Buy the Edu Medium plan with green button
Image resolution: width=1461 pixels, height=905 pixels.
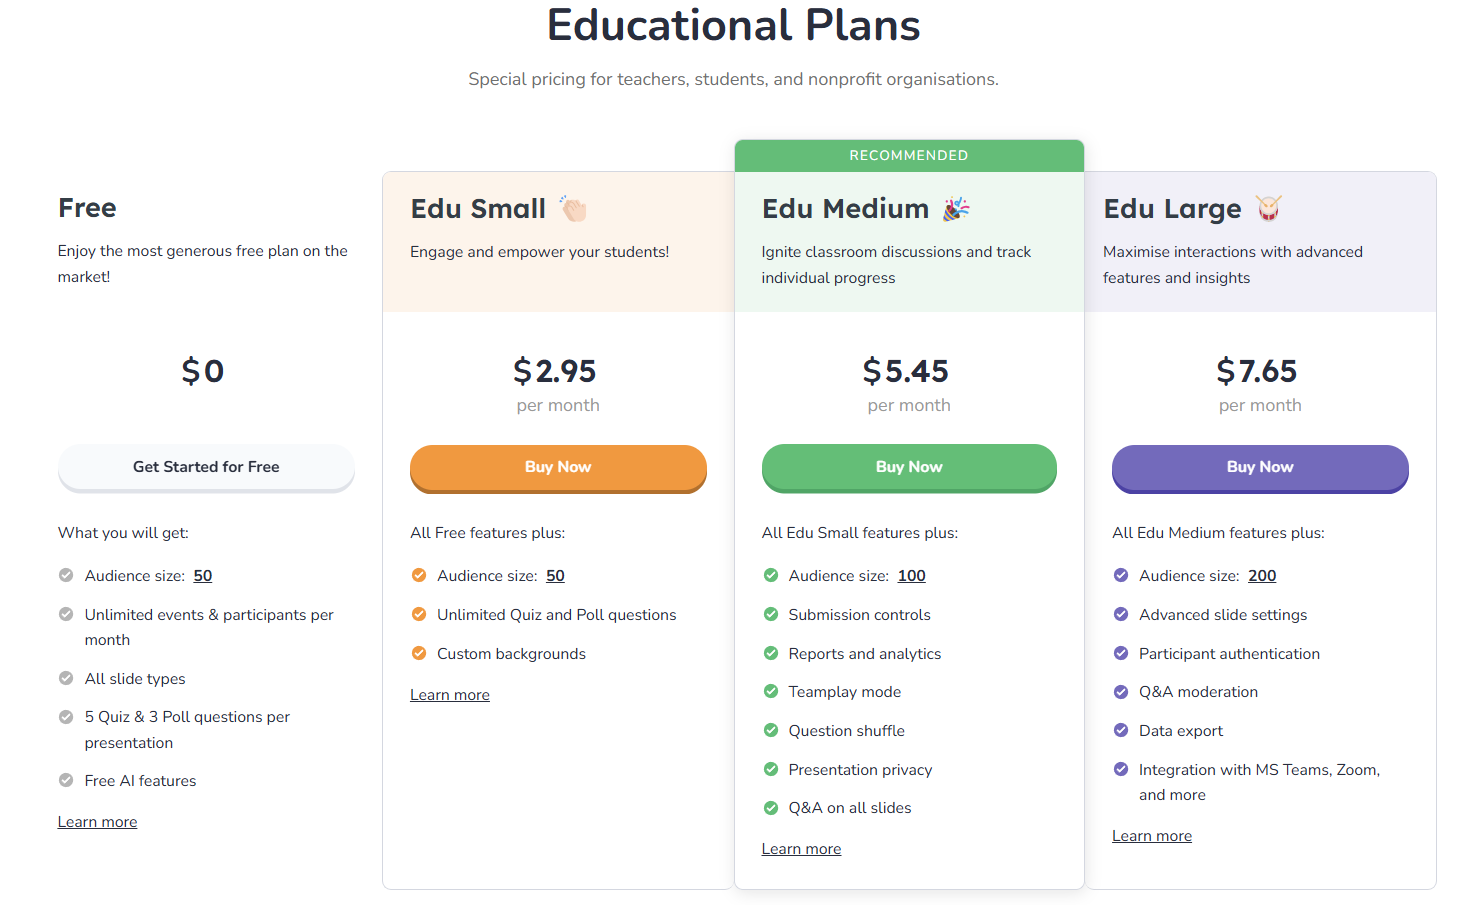(909, 468)
